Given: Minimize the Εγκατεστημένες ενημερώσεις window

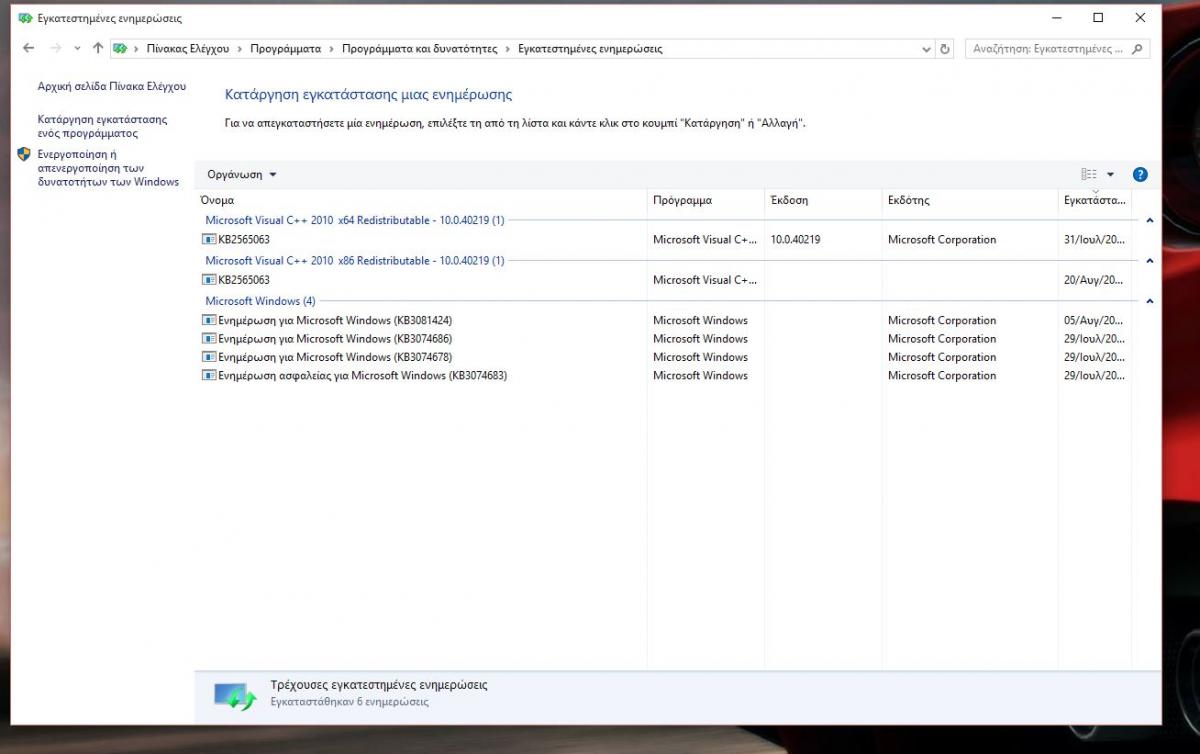Looking at the screenshot, I should 1057,18.
